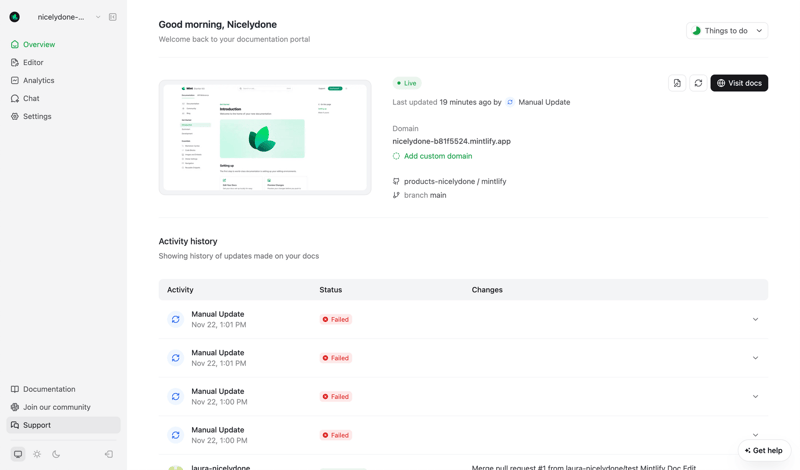
Task: Click the Visit docs button
Action: 739,83
